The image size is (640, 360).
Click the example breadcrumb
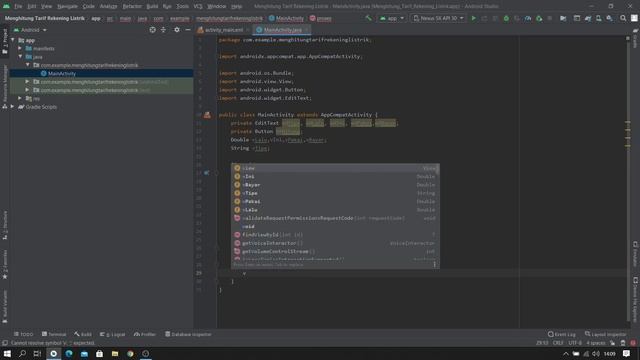[x=180, y=18]
